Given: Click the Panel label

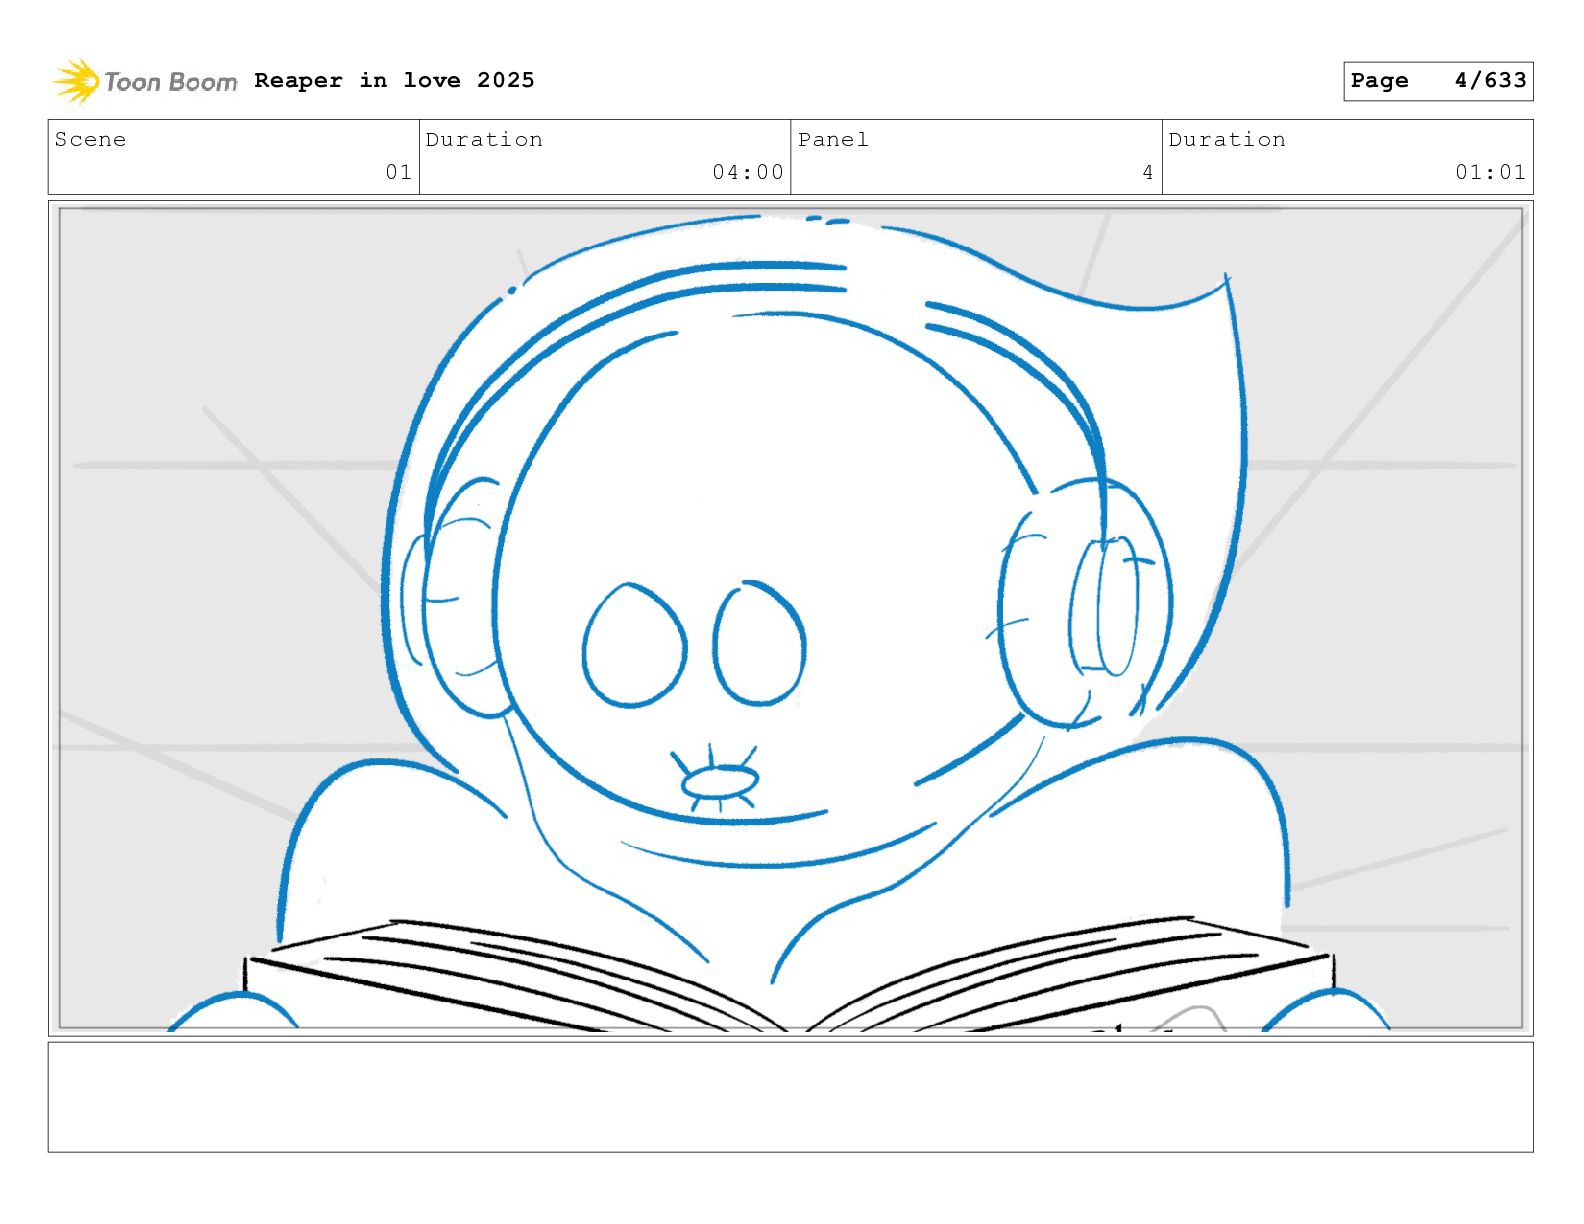Looking at the screenshot, I should click(833, 140).
